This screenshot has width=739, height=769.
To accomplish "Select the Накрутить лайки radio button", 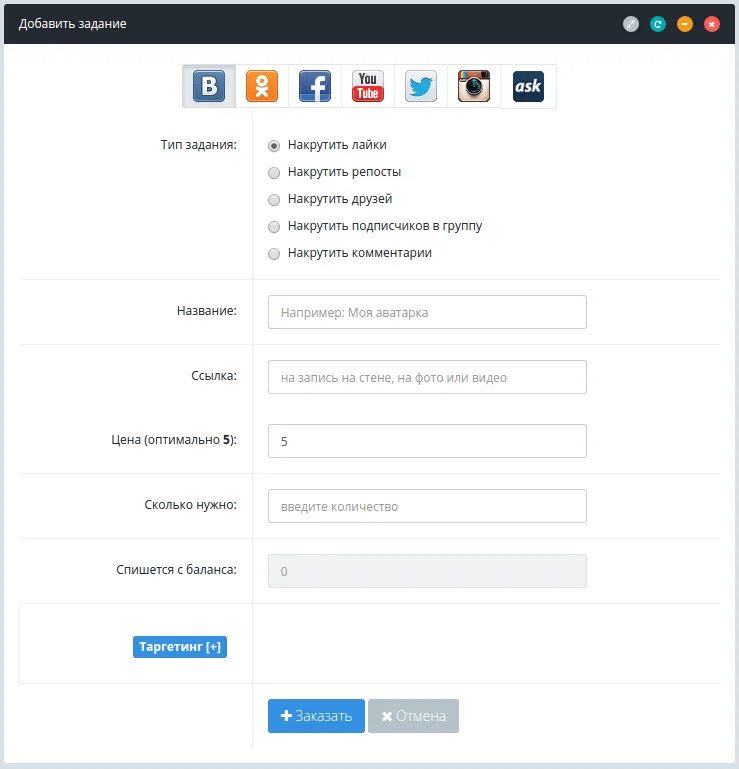I will click(x=274, y=146).
